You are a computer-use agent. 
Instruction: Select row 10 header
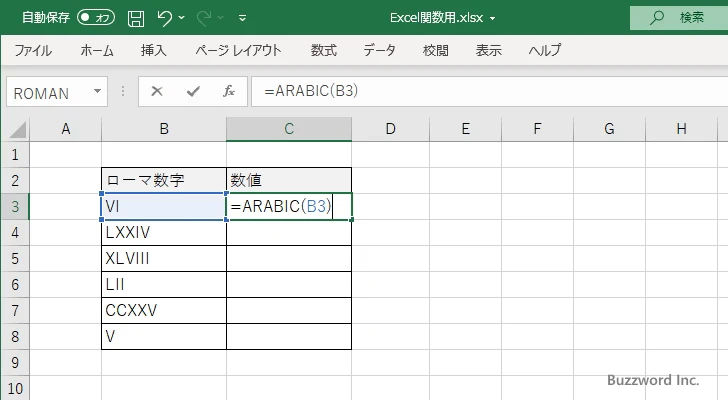[x=15, y=388]
